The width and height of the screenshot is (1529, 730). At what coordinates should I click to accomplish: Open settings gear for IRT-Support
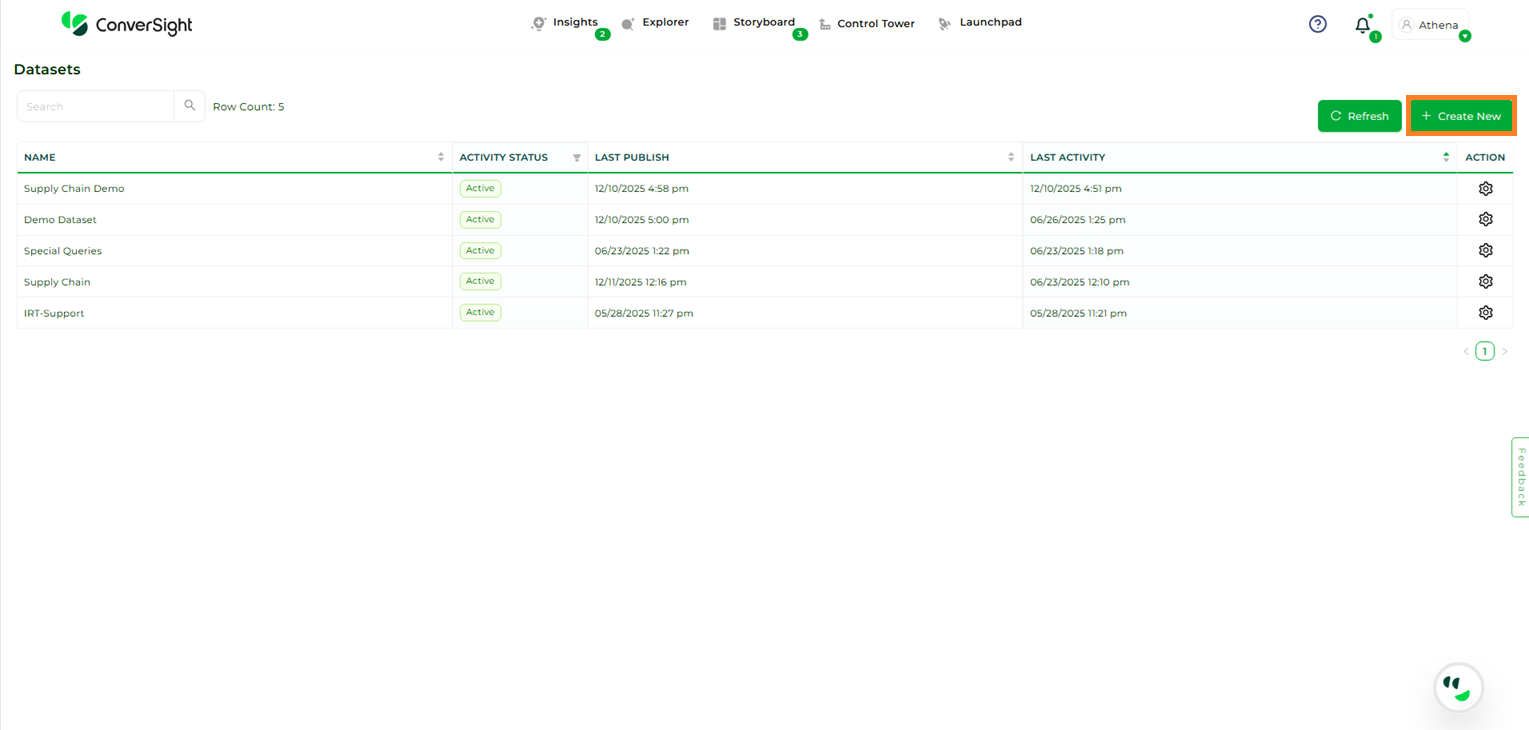click(x=1485, y=313)
